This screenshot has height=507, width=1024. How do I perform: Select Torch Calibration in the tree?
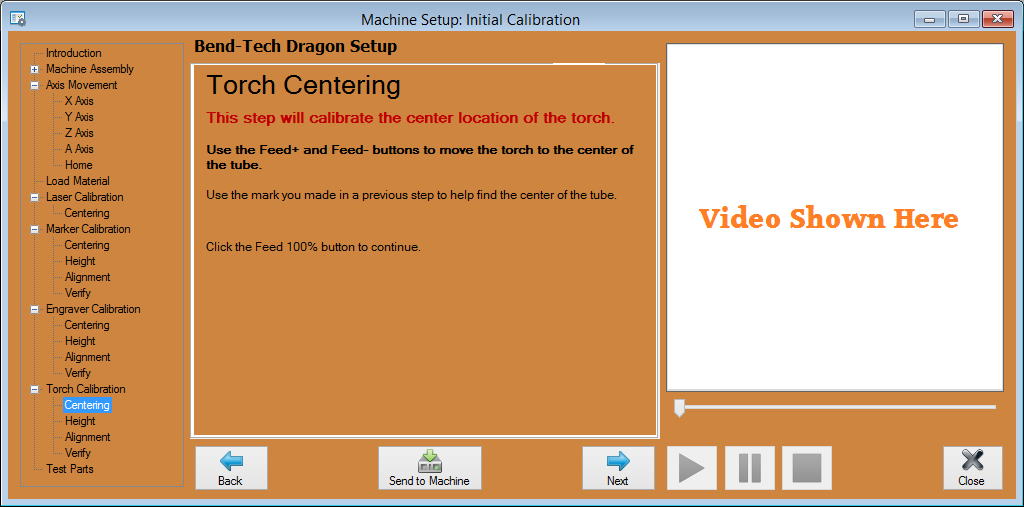coord(86,389)
